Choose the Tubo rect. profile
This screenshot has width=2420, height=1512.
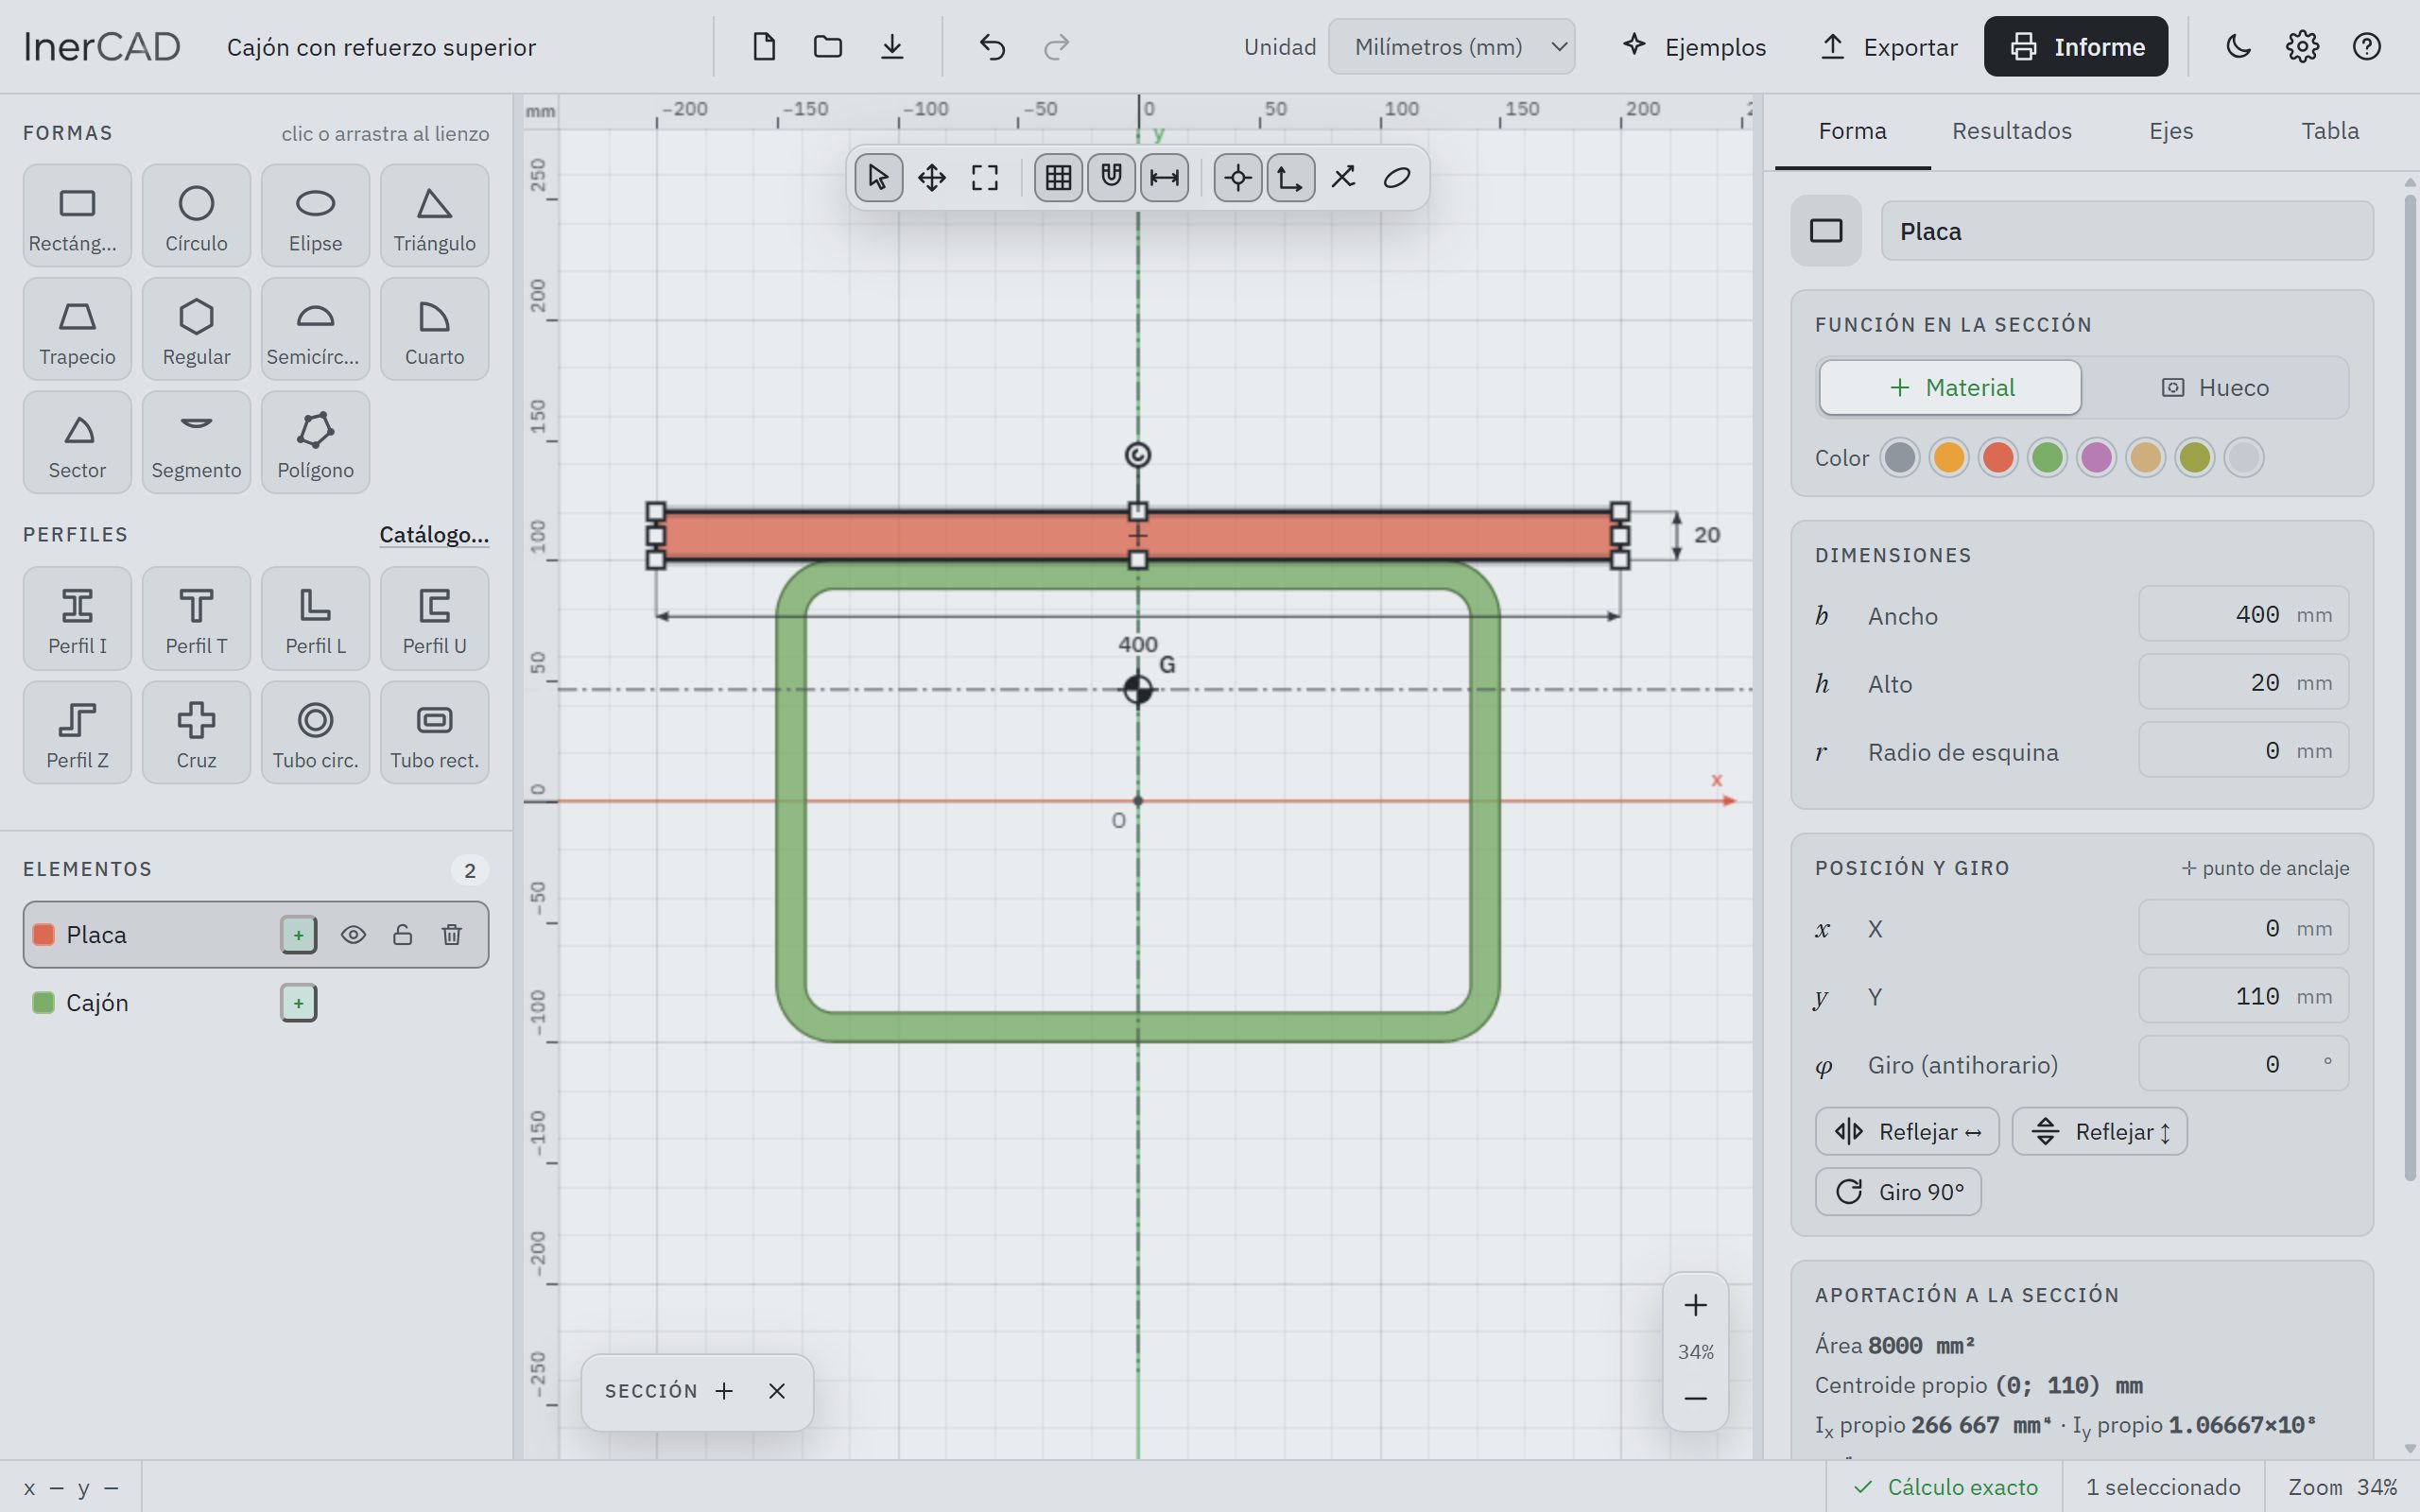[434, 732]
